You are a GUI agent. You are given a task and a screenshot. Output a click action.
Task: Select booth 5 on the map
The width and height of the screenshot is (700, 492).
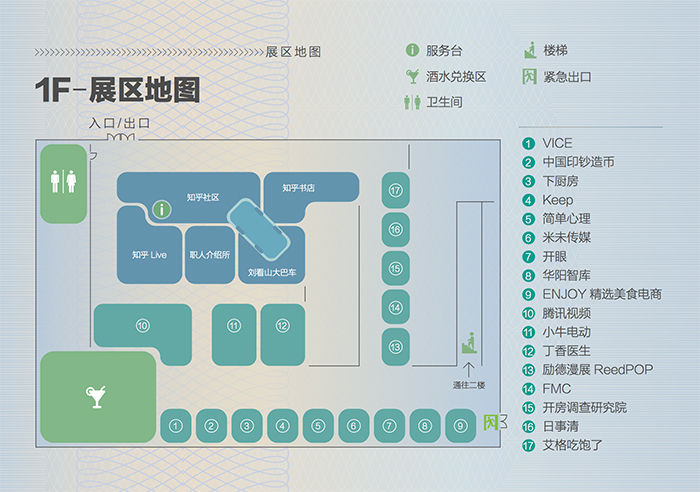point(318,426)
